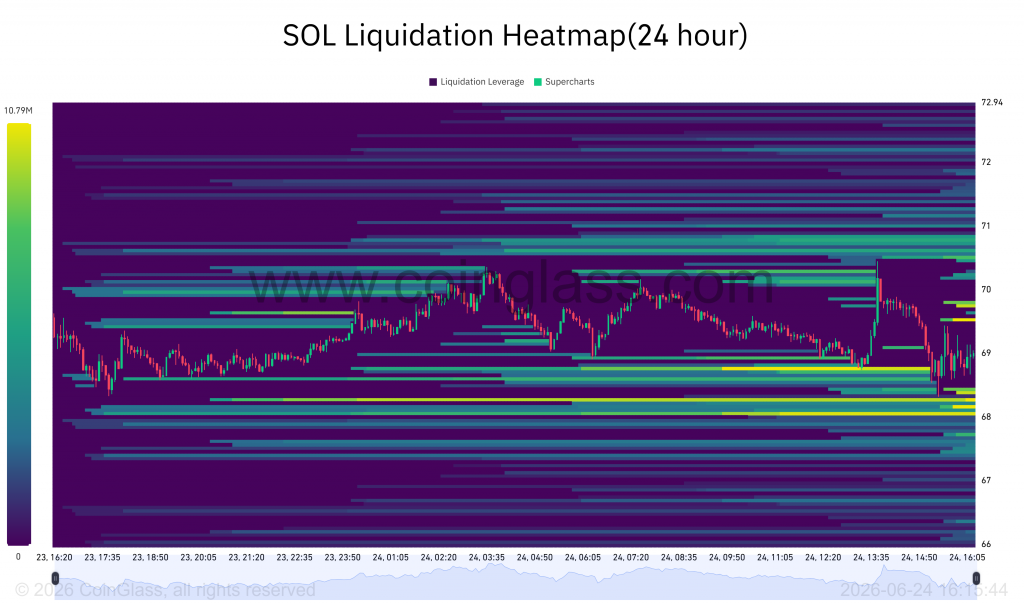1024x605 pixels.
Task: Click the 68 price level axis label
Action: (986, 417)
